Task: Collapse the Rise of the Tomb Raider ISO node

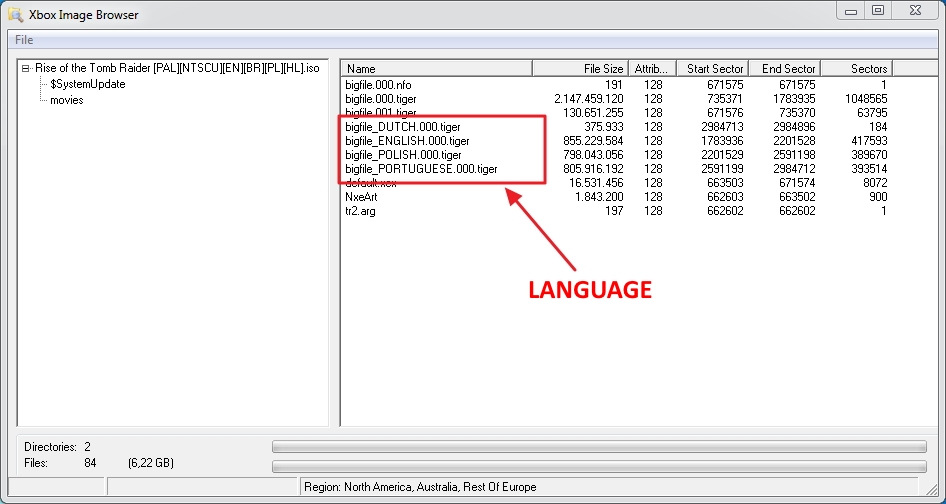Action: coord(25,69)
